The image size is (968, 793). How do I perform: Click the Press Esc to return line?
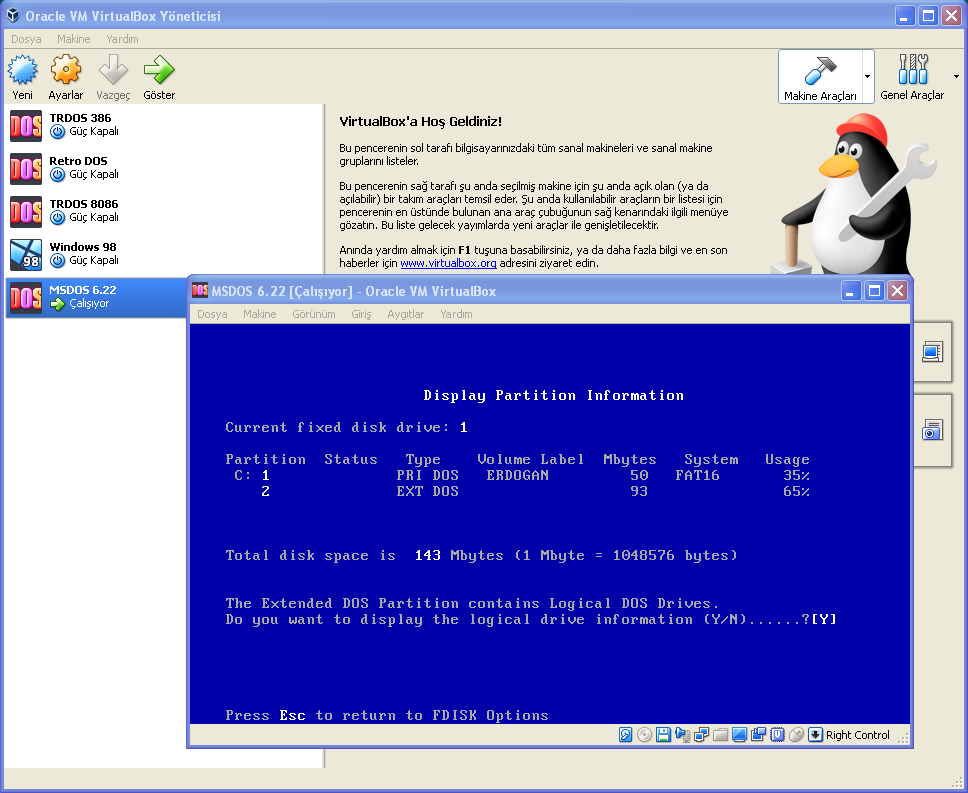(386, 715)
